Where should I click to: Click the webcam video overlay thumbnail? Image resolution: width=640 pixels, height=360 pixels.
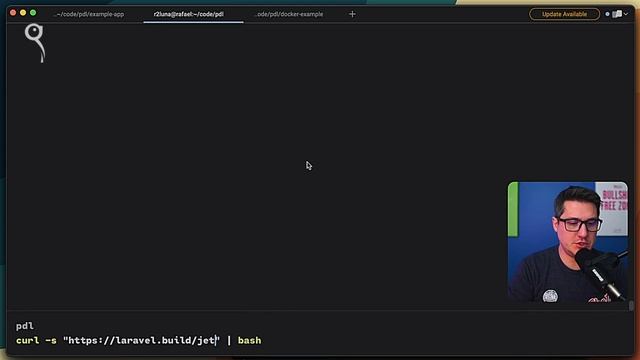pyautogui.click(x=568, y=242)
